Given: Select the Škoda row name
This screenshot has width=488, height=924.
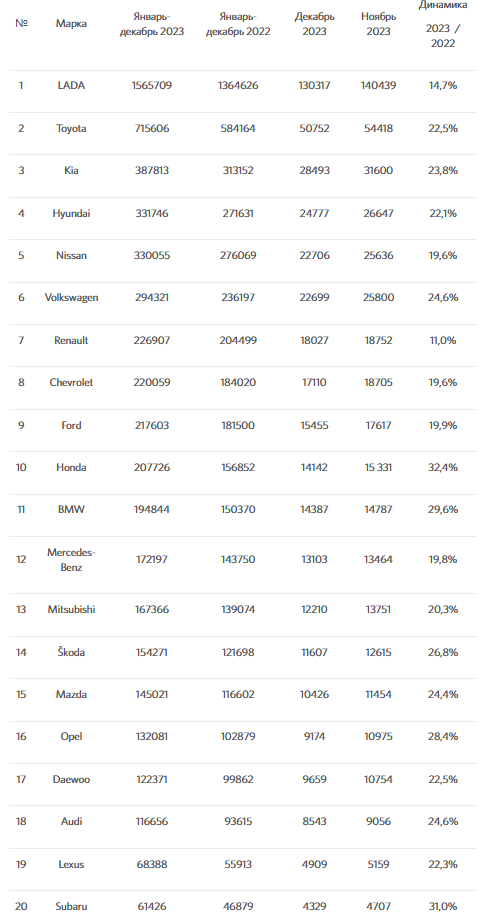Looking at the screenshot, I should [x=71, y=652].
